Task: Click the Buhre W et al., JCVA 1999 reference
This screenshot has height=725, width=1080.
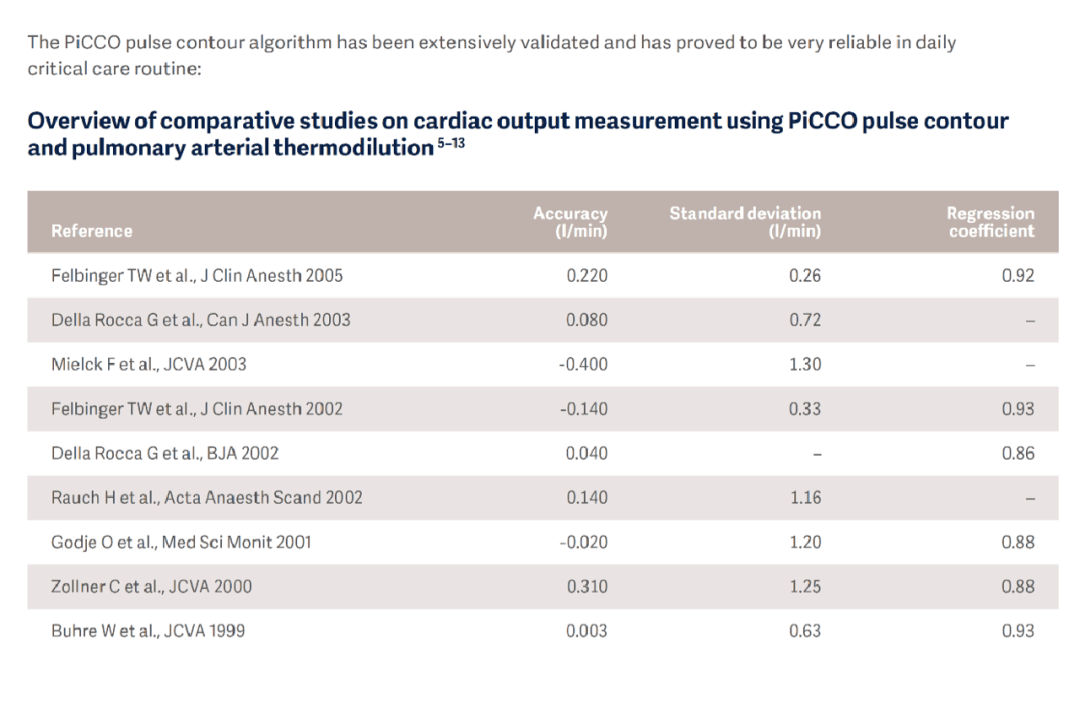Action: pyautogui.click(x=148, y=631)
